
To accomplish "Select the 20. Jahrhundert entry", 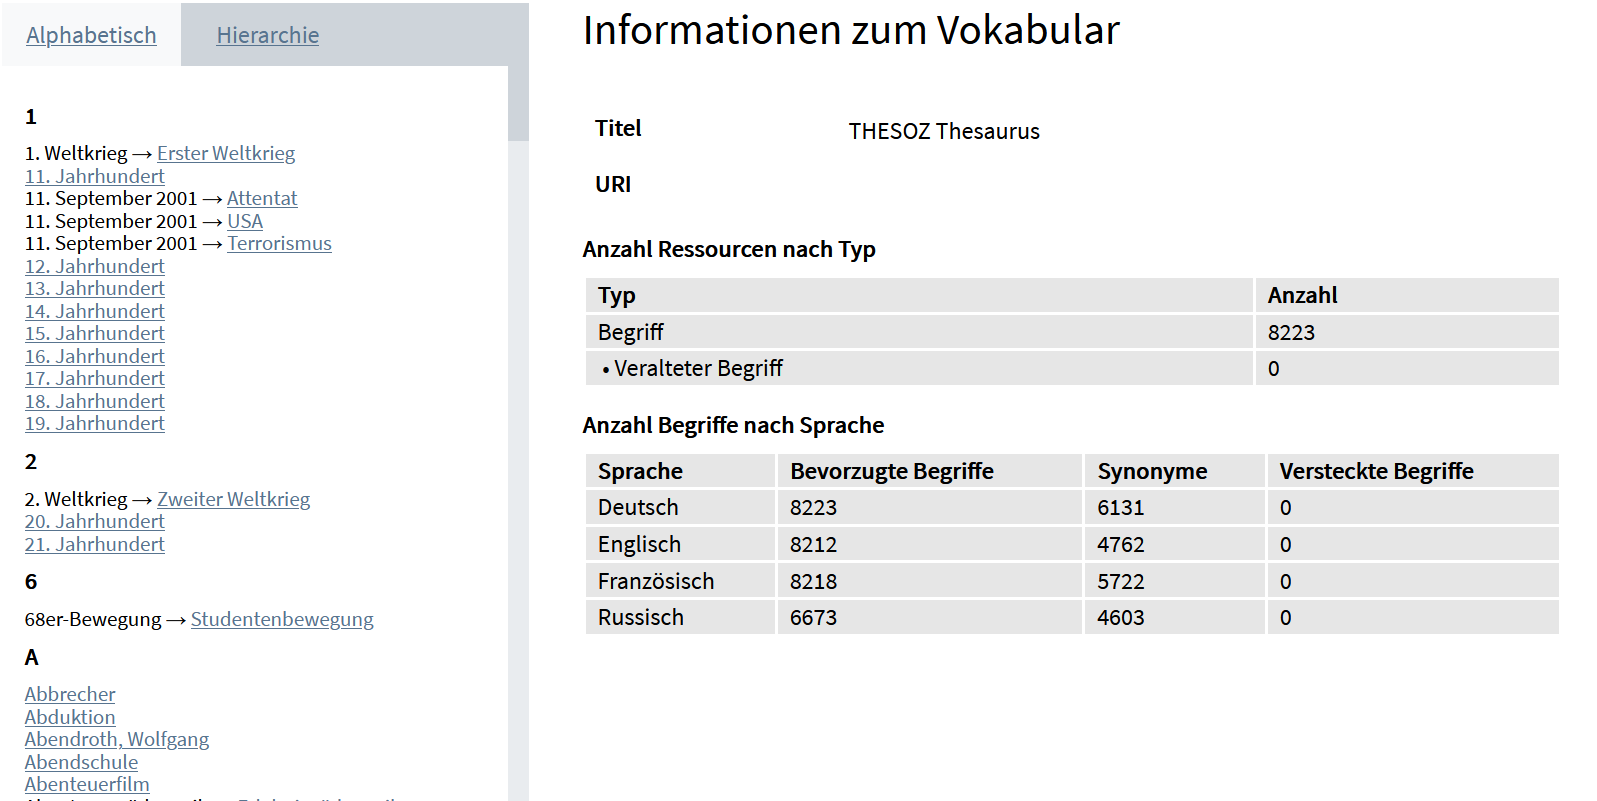I will pyautogui.click(x=95, y=522).
